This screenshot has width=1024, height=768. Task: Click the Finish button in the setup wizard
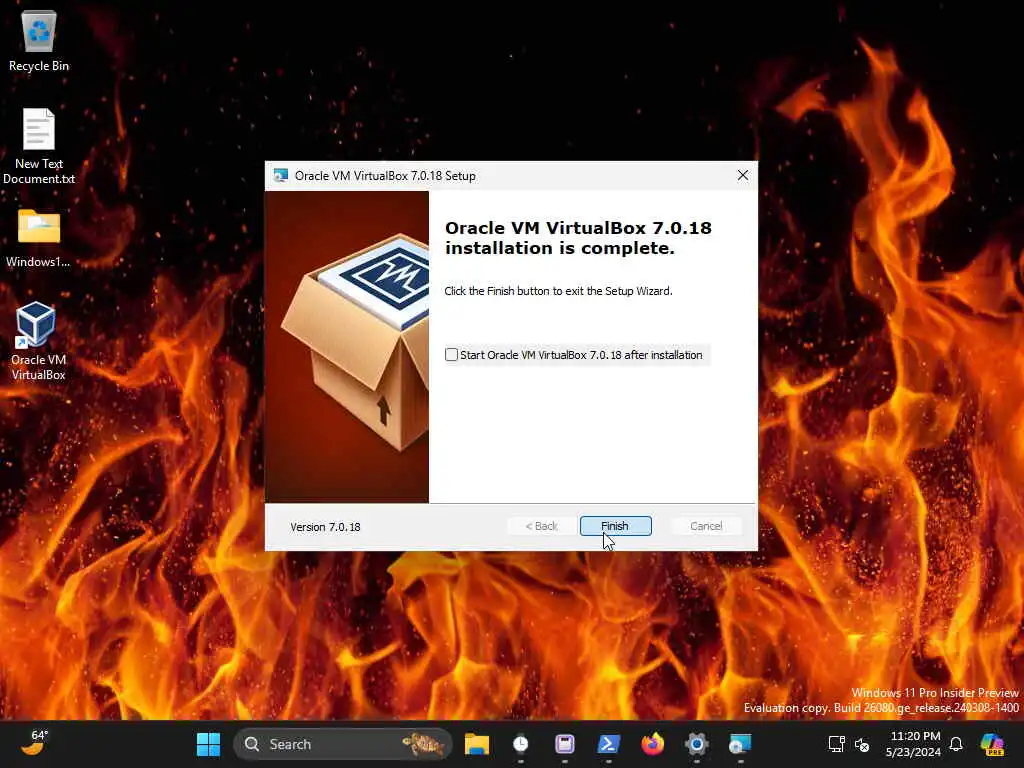click(615, 526)
